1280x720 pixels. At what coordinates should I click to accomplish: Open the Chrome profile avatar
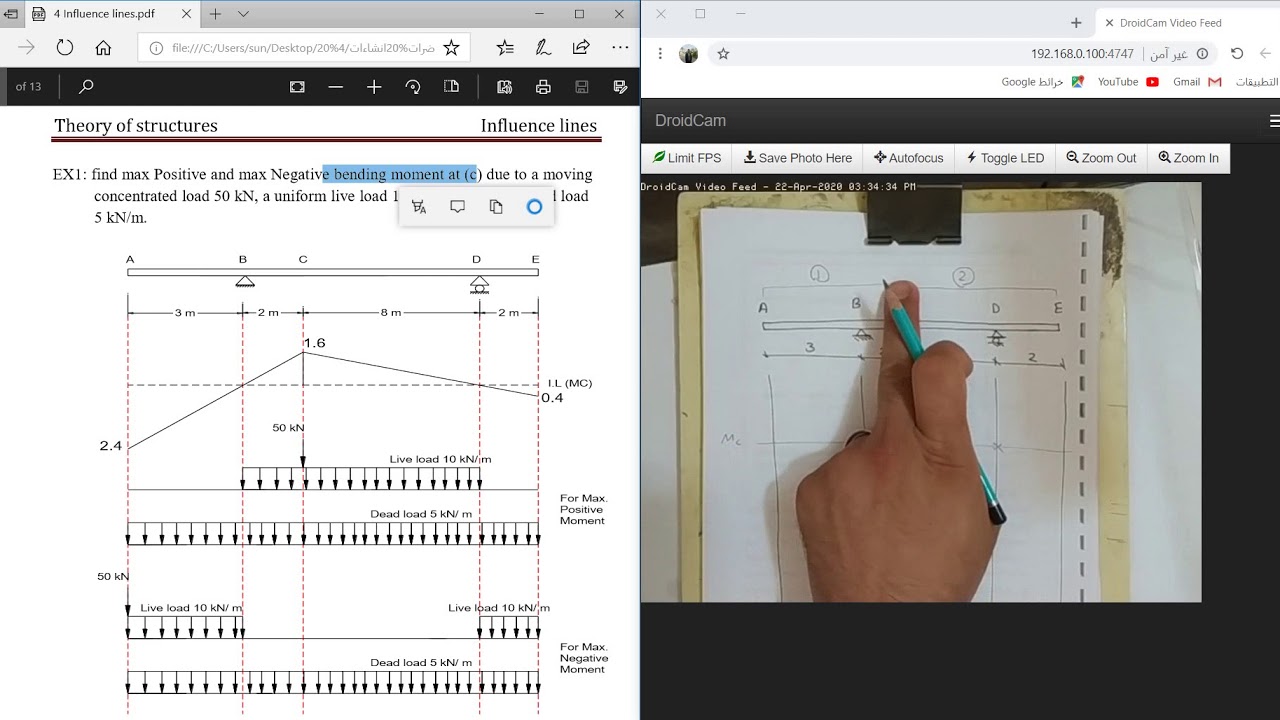688,54
